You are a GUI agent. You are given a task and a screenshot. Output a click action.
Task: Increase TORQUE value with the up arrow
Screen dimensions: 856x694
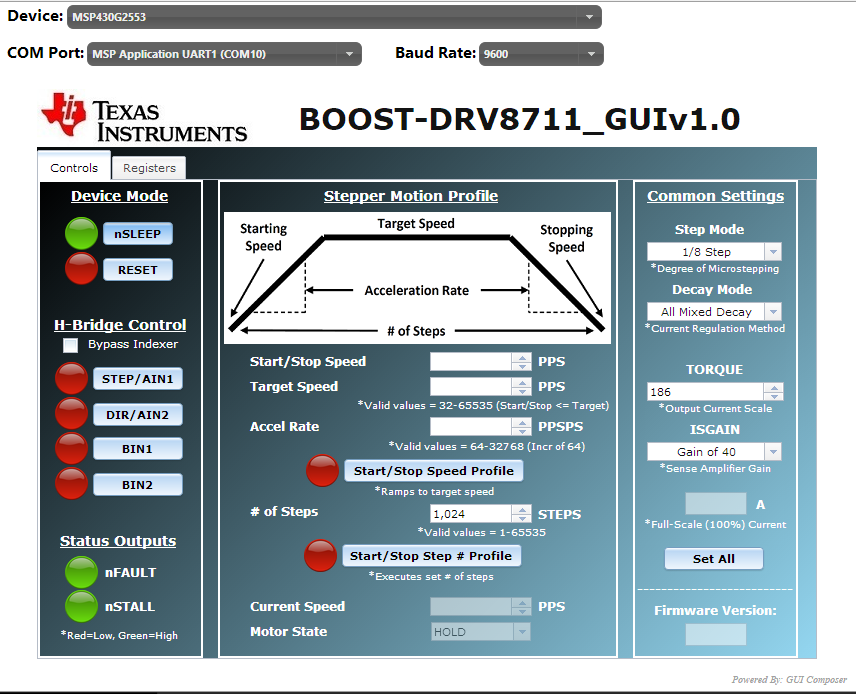(x=774, y=387)
